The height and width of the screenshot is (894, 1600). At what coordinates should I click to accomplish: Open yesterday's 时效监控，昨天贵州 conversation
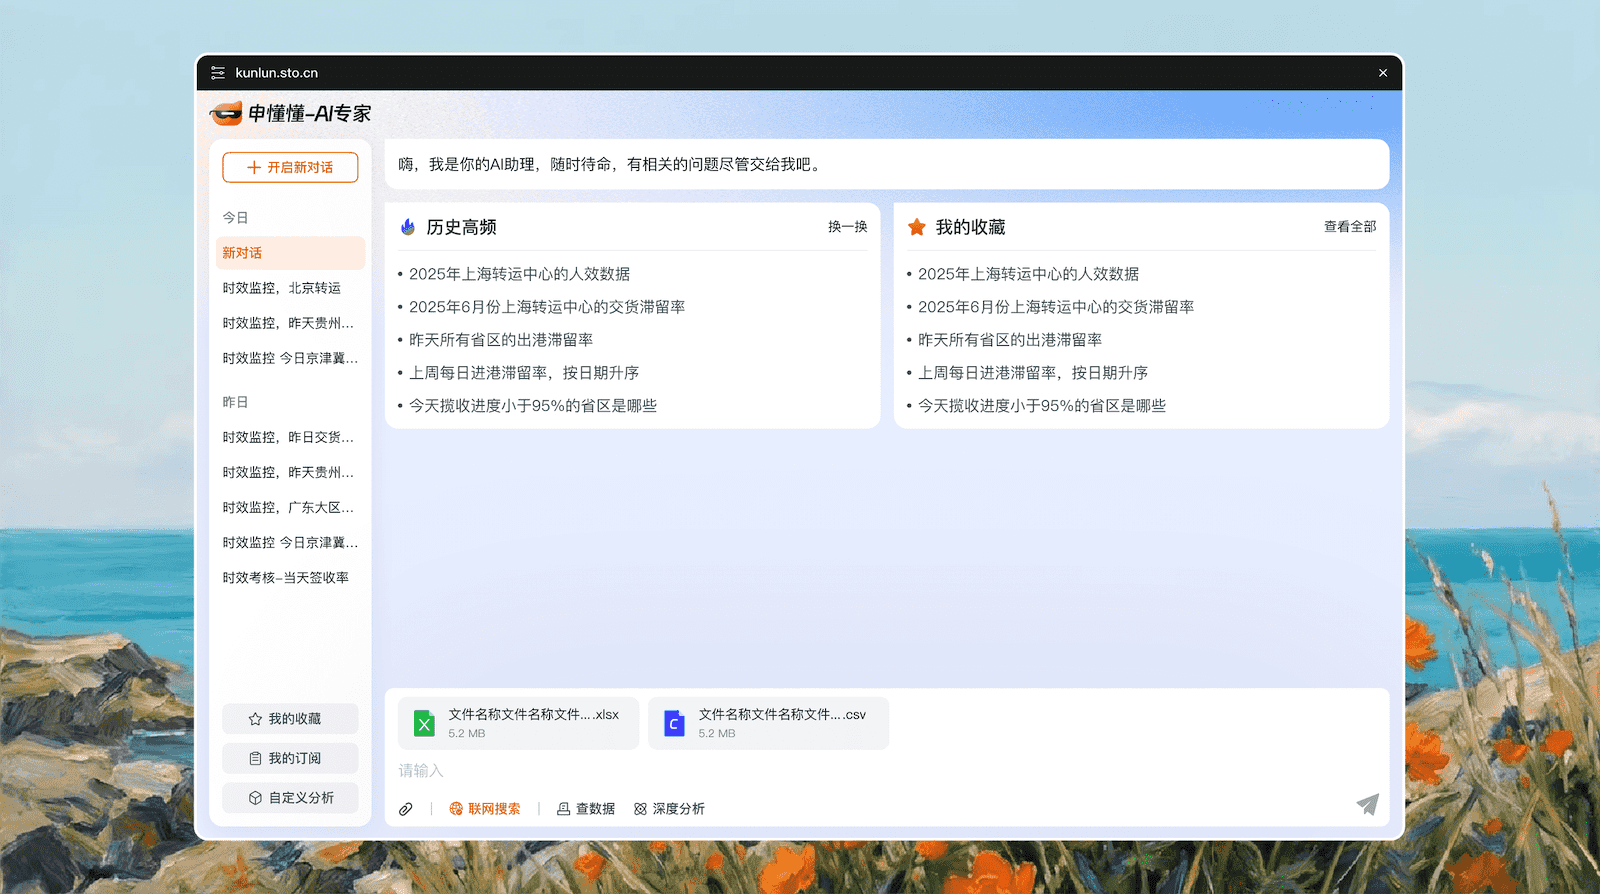(x=288, y=472)
